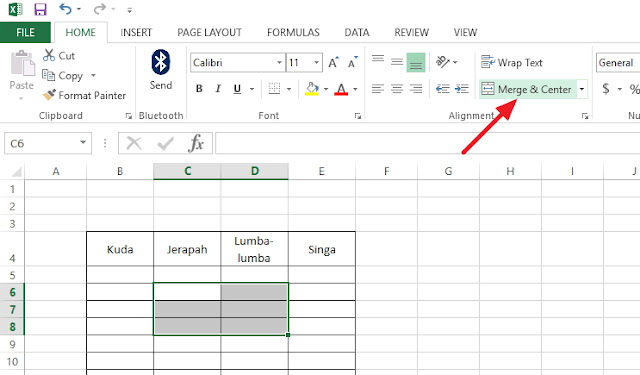Toggle underline formatting
Image resolution: width=640 pixels, height=375 pixels.
(237, 89)
